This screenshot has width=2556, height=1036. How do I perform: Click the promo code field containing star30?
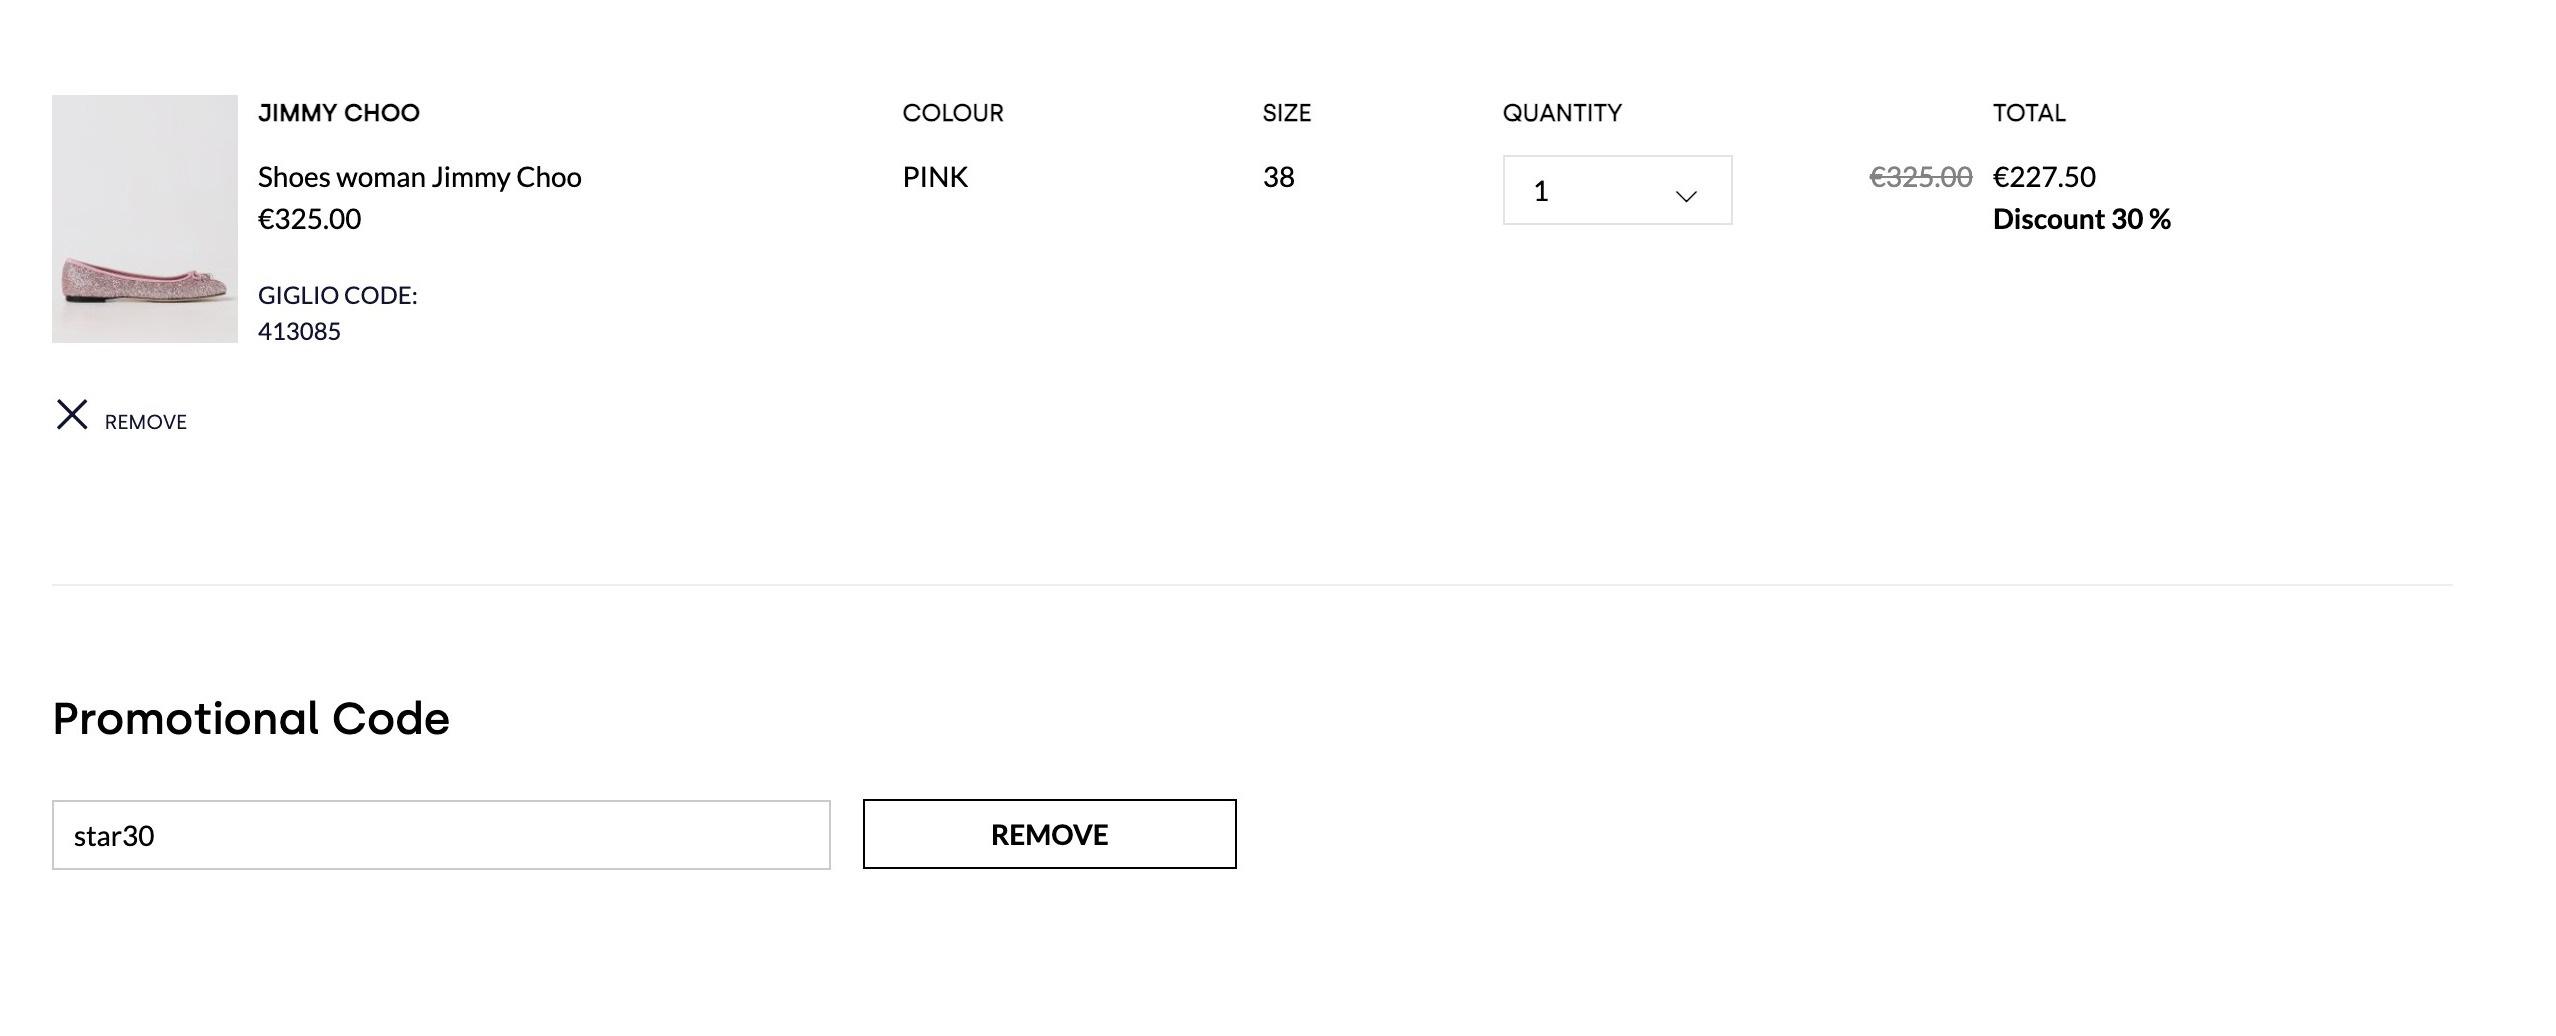(x=441, y=835)
